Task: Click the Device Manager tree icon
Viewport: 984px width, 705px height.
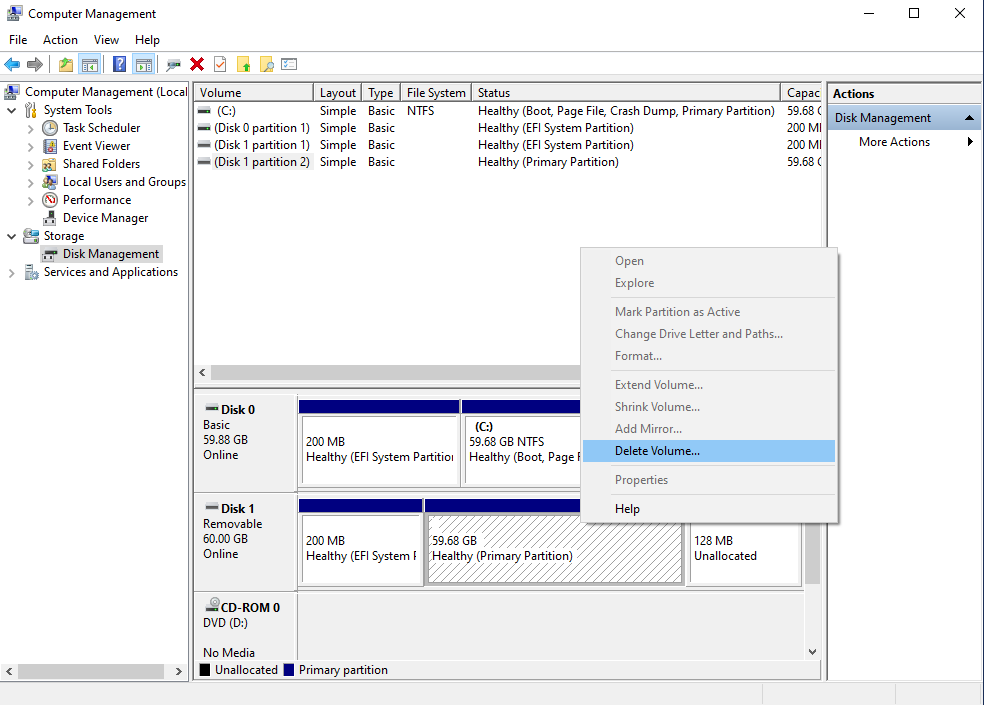Action: (x=50, y=218)
